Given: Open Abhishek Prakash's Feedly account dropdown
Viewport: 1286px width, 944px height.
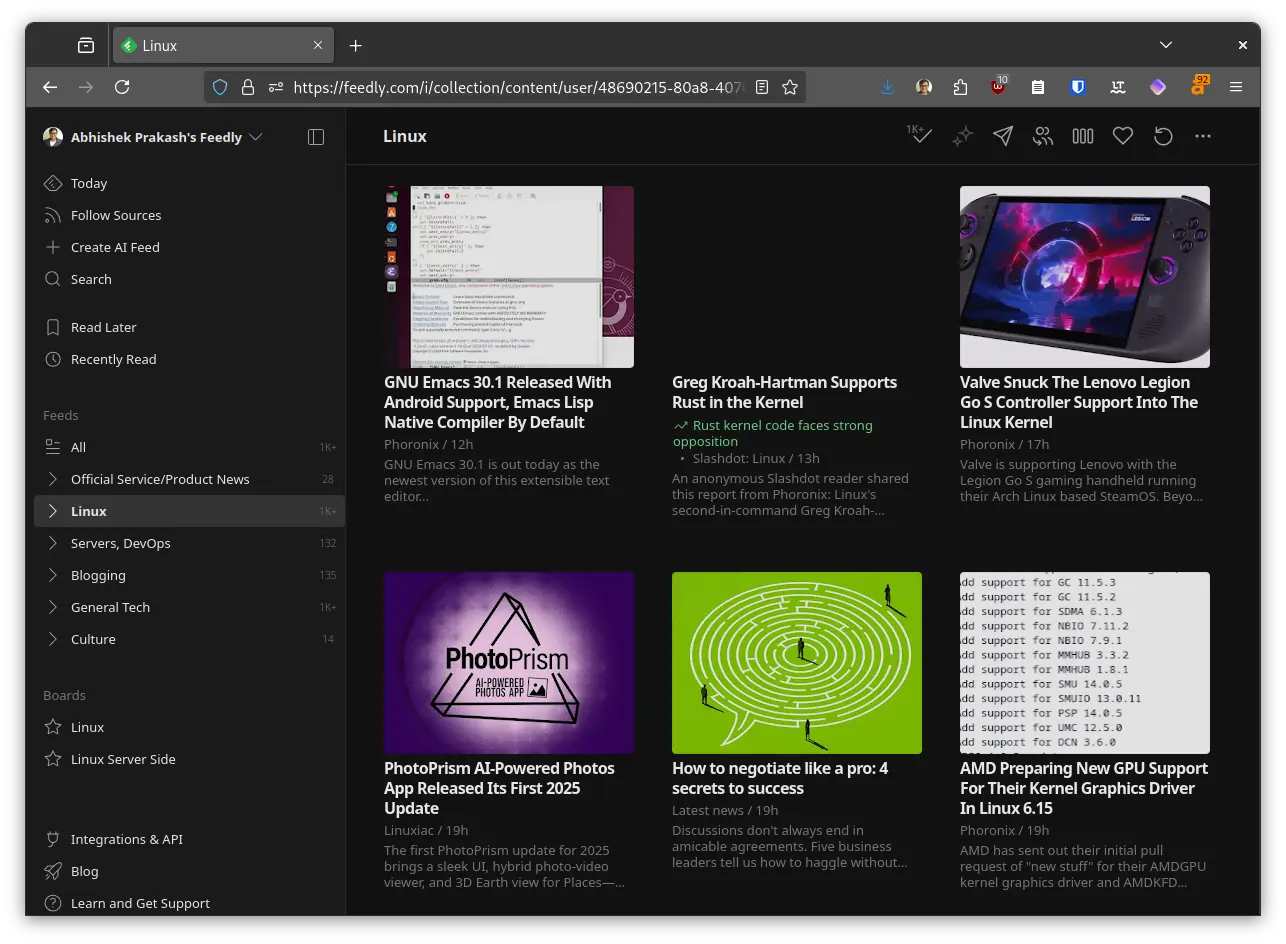Looking at the screenshot, I should pos(153,137).
